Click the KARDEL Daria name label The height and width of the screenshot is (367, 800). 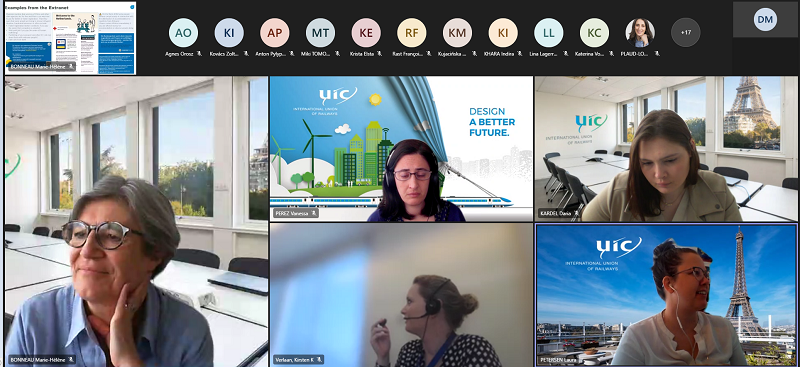click(555, 213)
